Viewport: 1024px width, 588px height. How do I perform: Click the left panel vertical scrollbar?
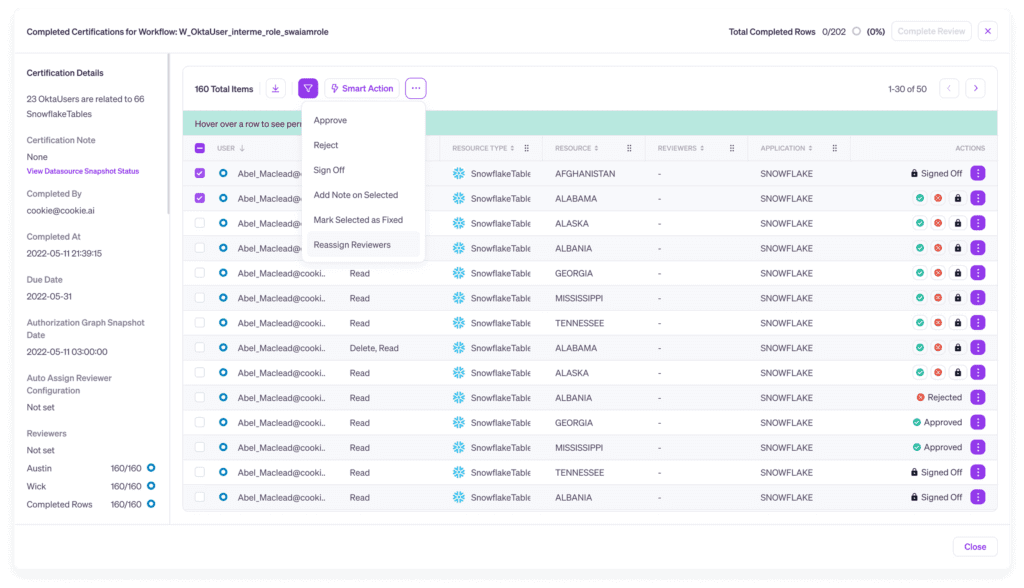(x=168, y=134)
